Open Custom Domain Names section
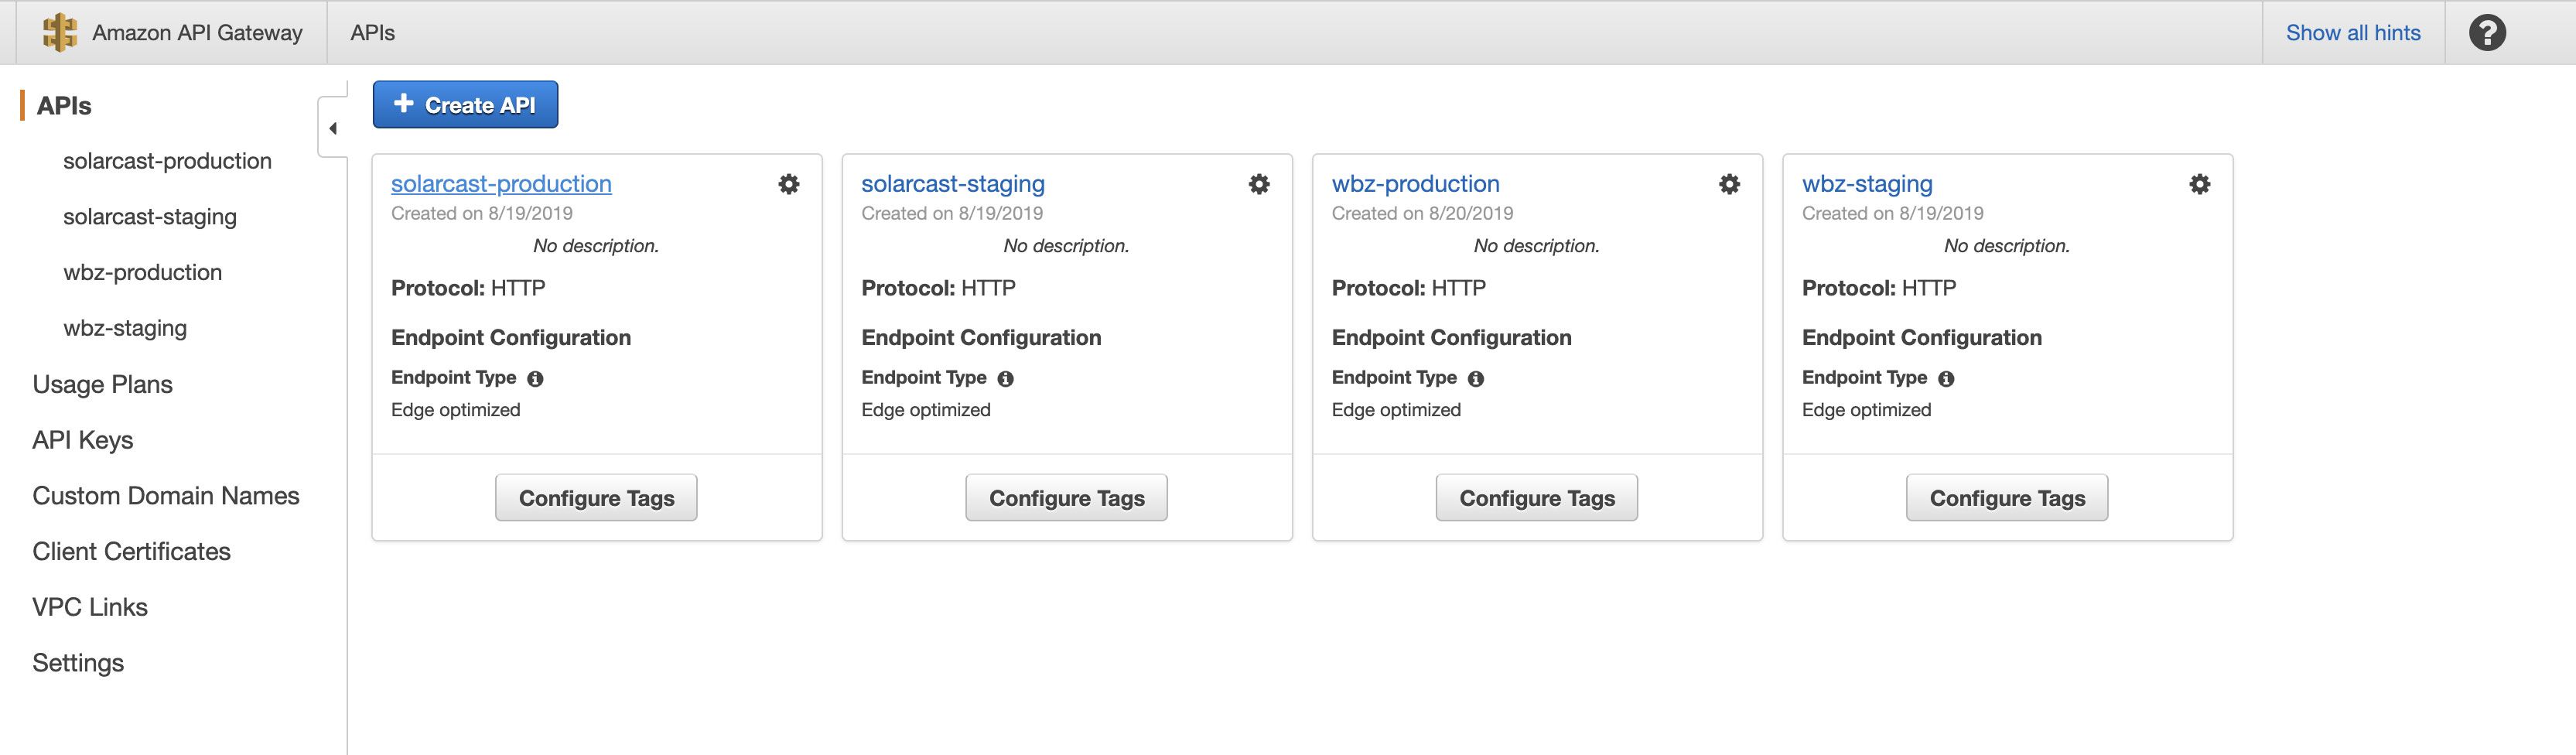The width and height of the screenshot is (2576, 755). 165,496
